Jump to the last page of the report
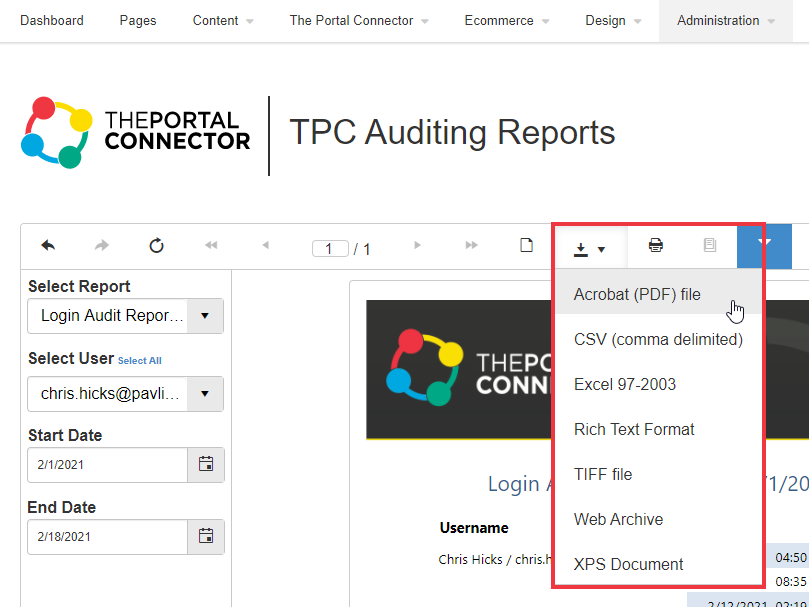This screenshot has height=607, width=809. pos(472,245)
